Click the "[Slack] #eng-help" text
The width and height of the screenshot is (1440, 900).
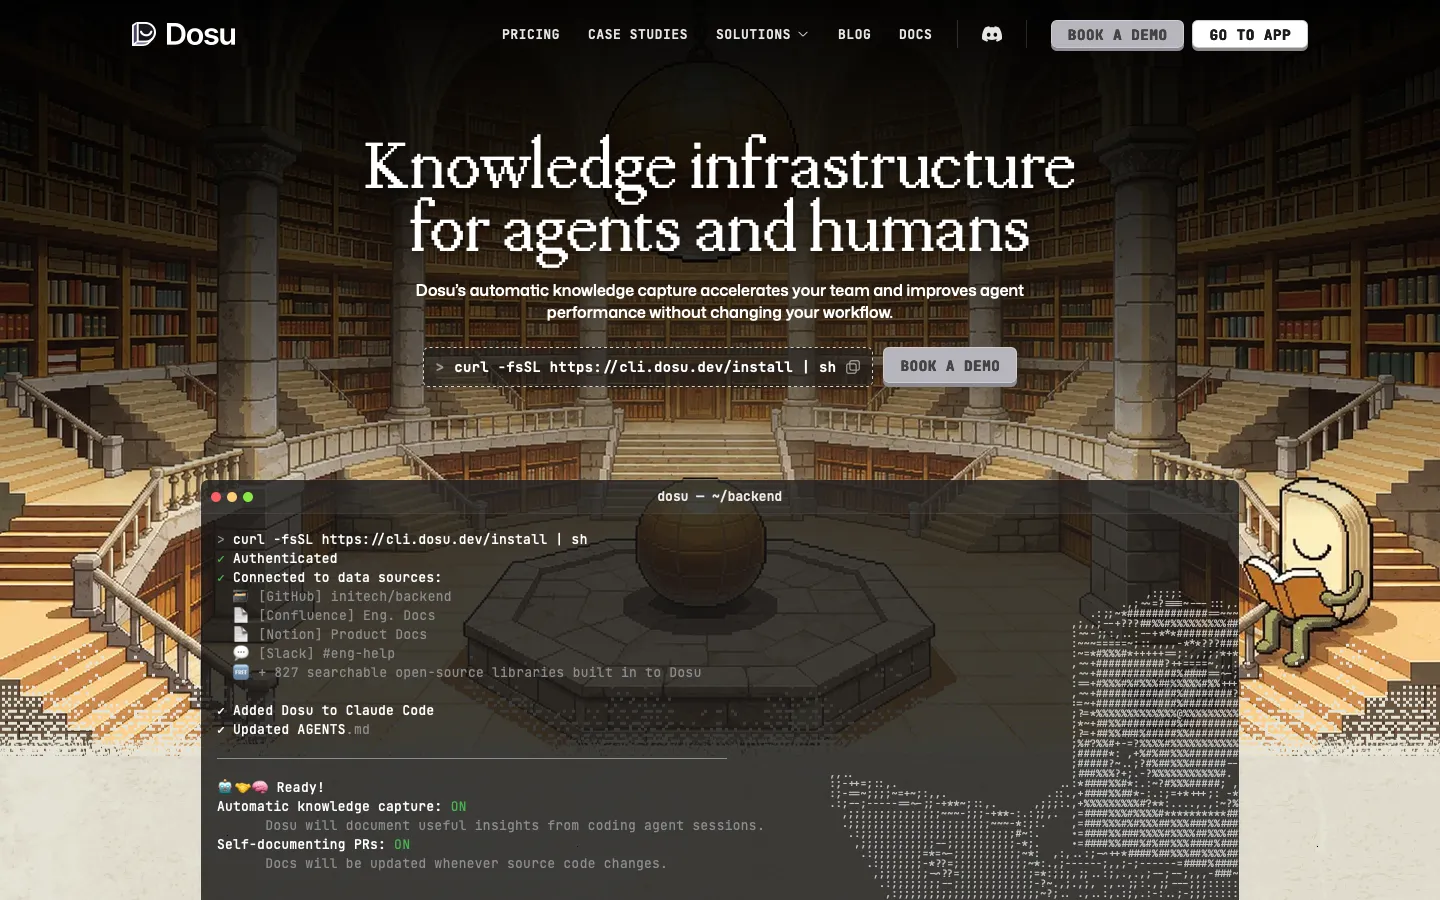point(327,653)
